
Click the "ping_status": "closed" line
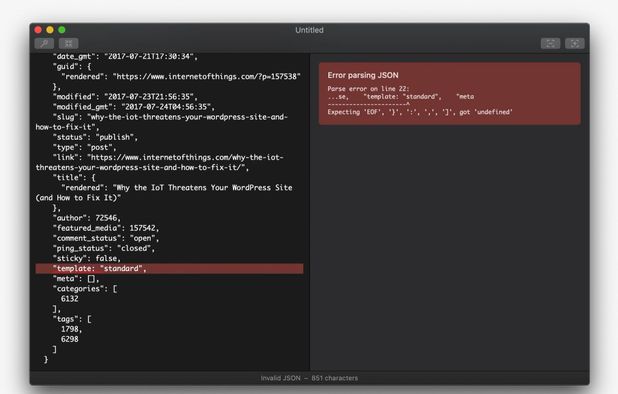coord(104,248)
